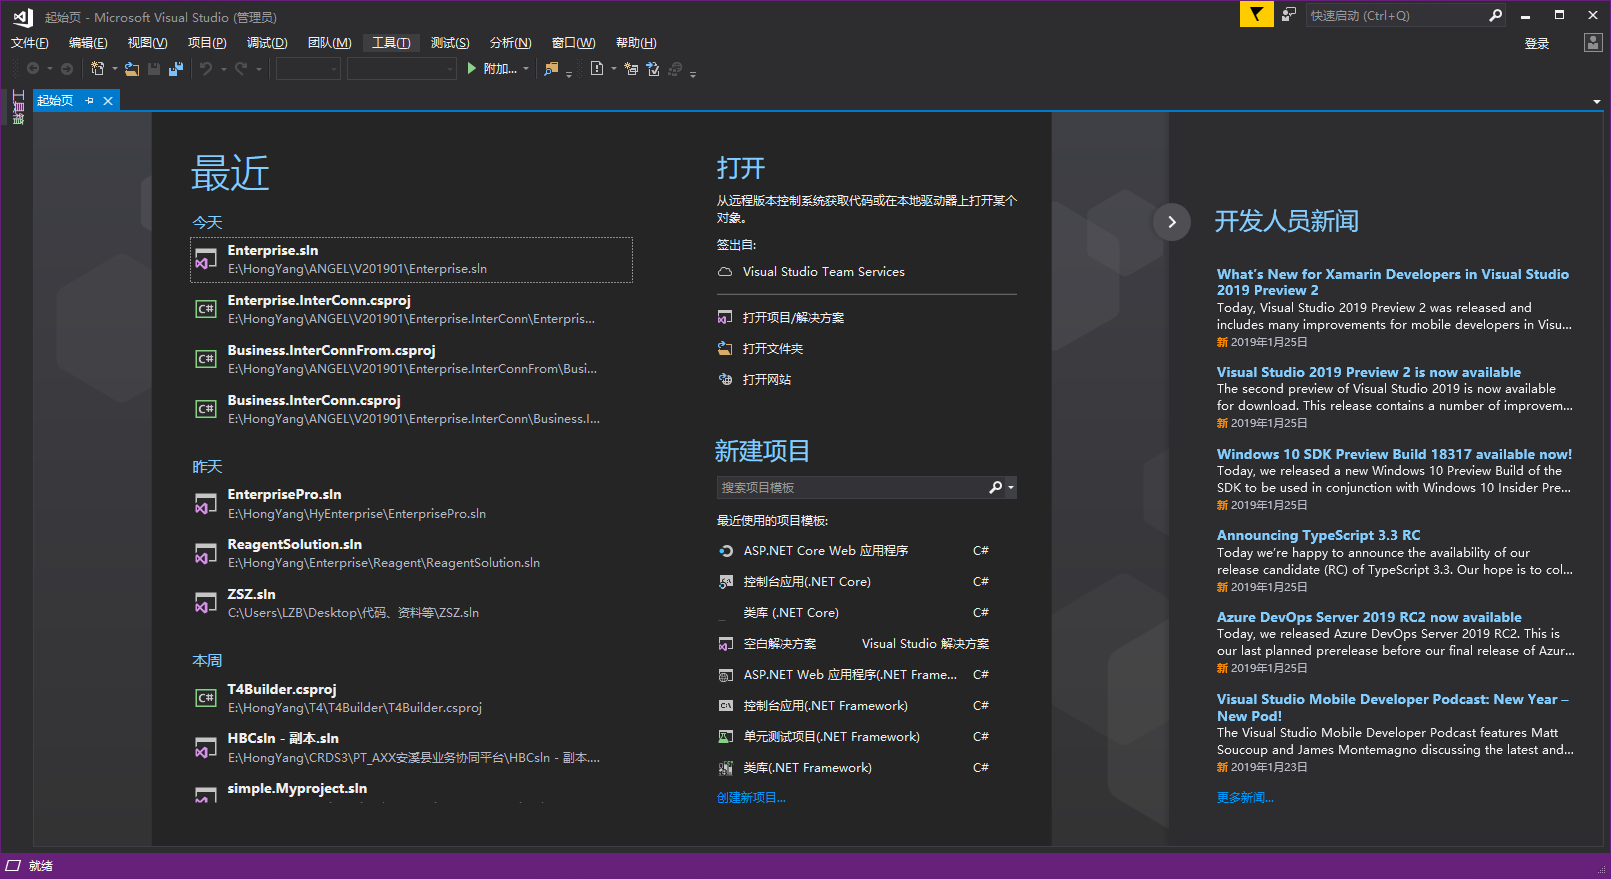Open the 工具(T) menu
Viewport: 1611px width, 879px height.
point(391,42)
